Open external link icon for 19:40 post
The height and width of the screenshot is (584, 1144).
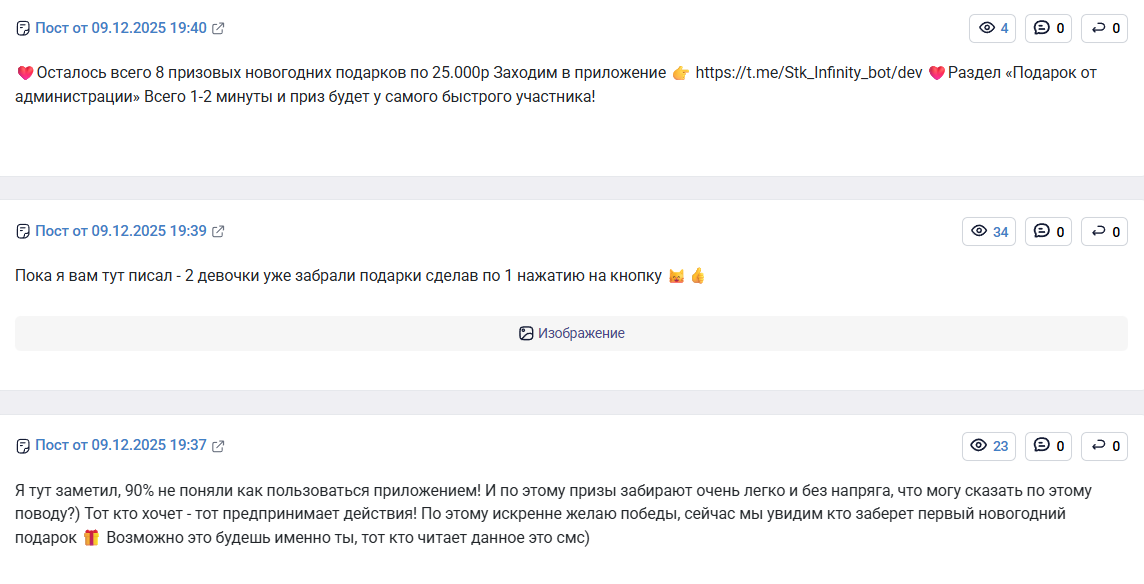click(218, 28)
